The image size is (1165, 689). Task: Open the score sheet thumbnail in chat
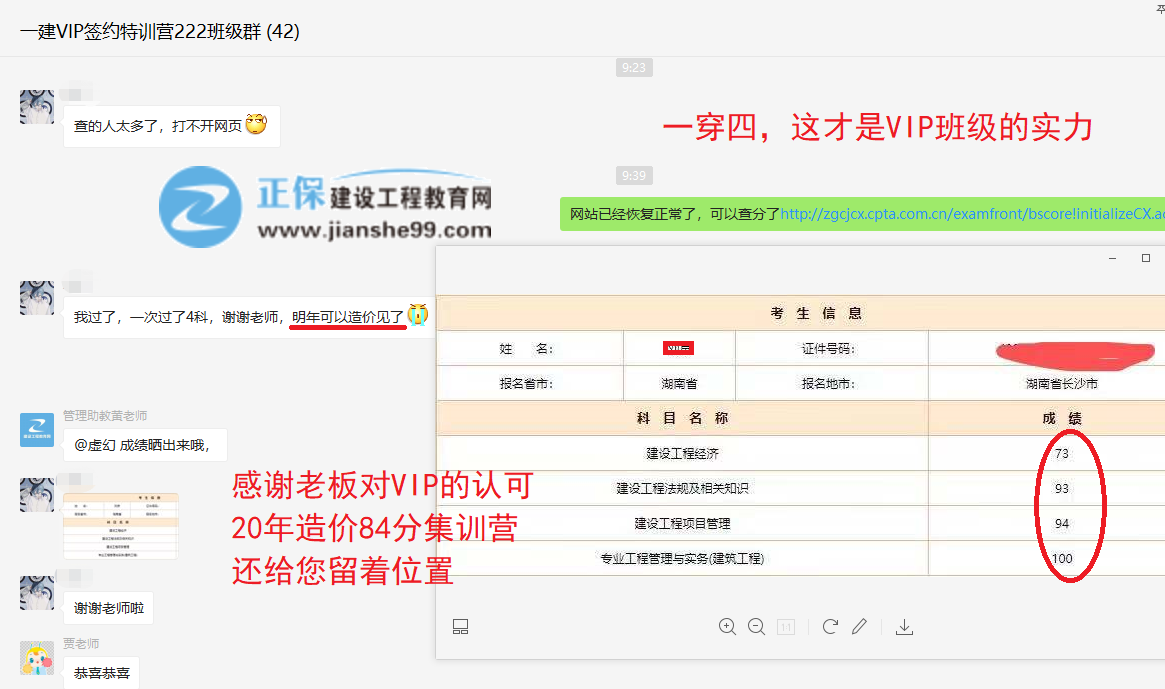pyautogui.click(x=121, y=525)
